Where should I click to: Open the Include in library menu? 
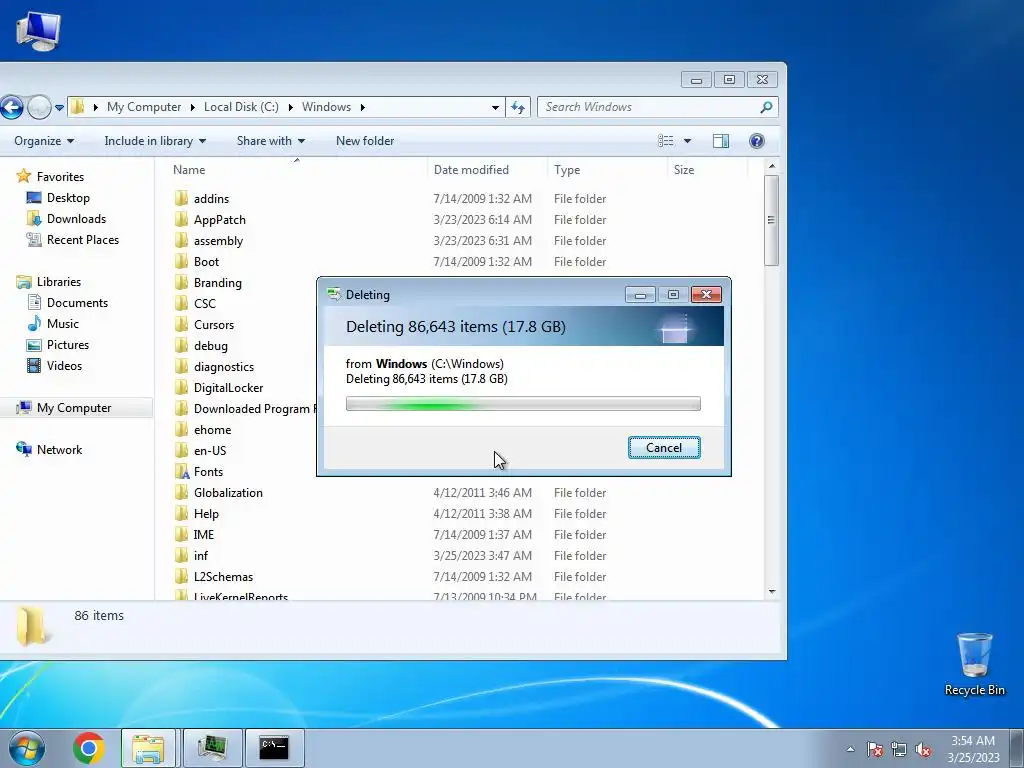(x=155, y=141)
